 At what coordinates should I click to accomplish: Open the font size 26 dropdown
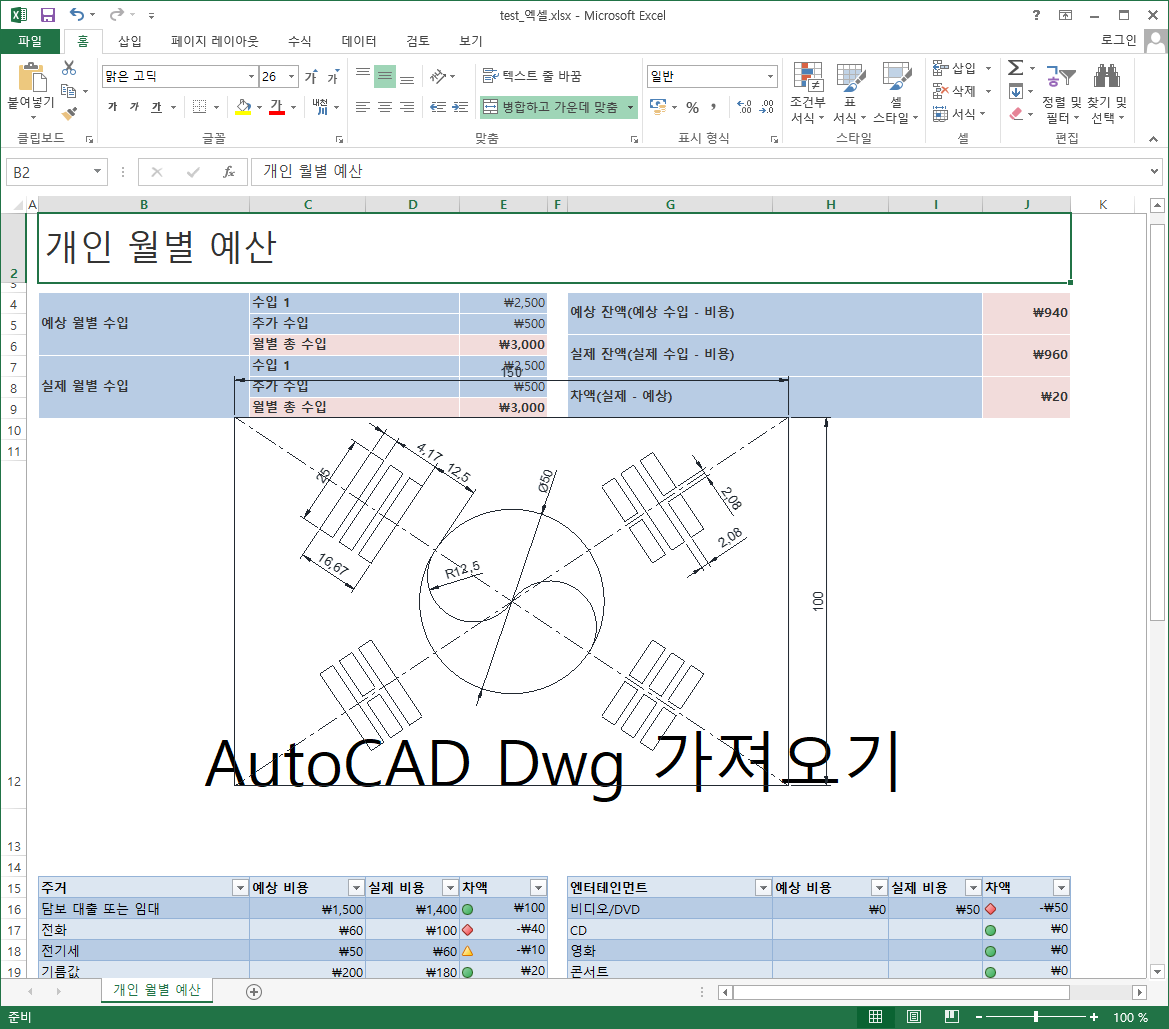click(x=292, y=76)
